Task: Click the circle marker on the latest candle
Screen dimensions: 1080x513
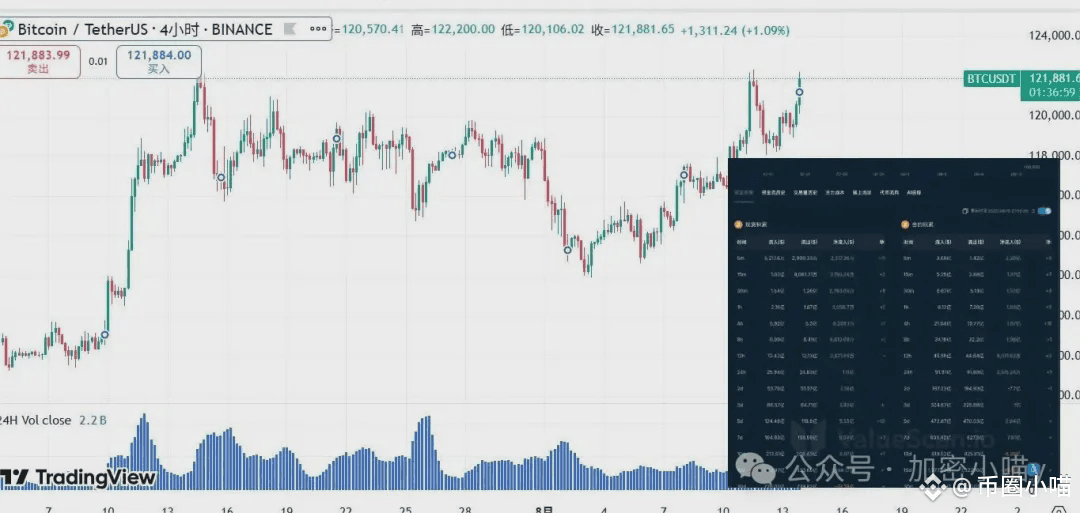Action: [x=799, y=92]
